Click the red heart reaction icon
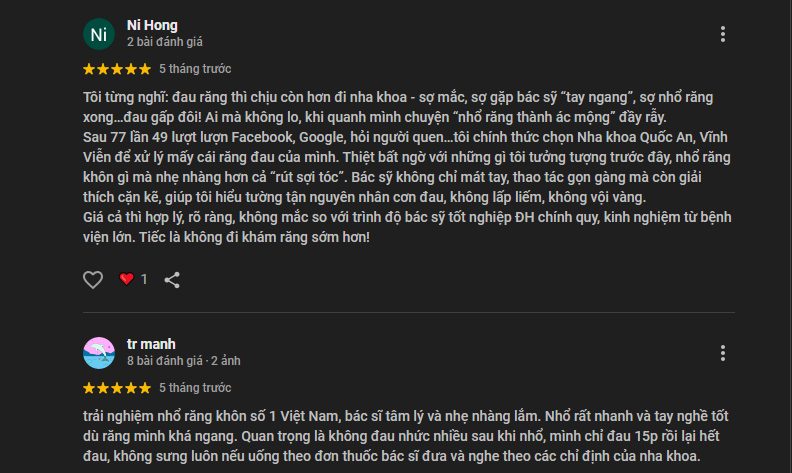The height and width of the screenshot is (473, 792). (x=126, y=278)
